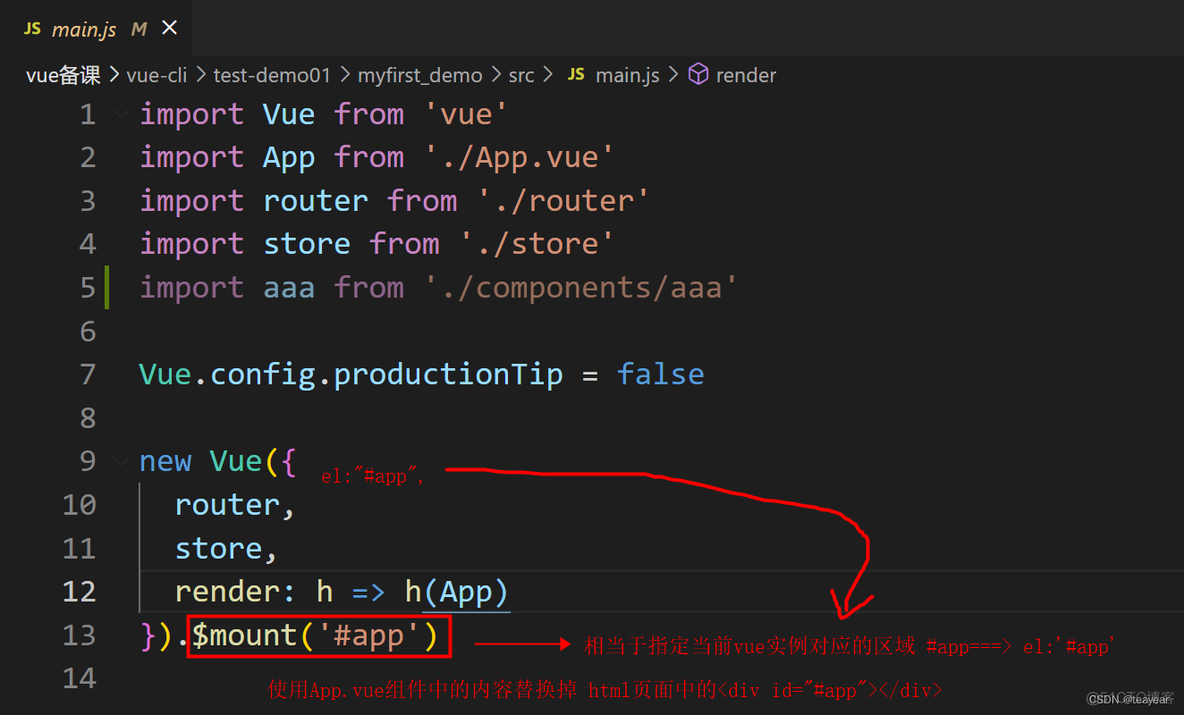Click the aaa identifier on line 5
Viewport: 1184px width, 715px height.
(288, 288)
